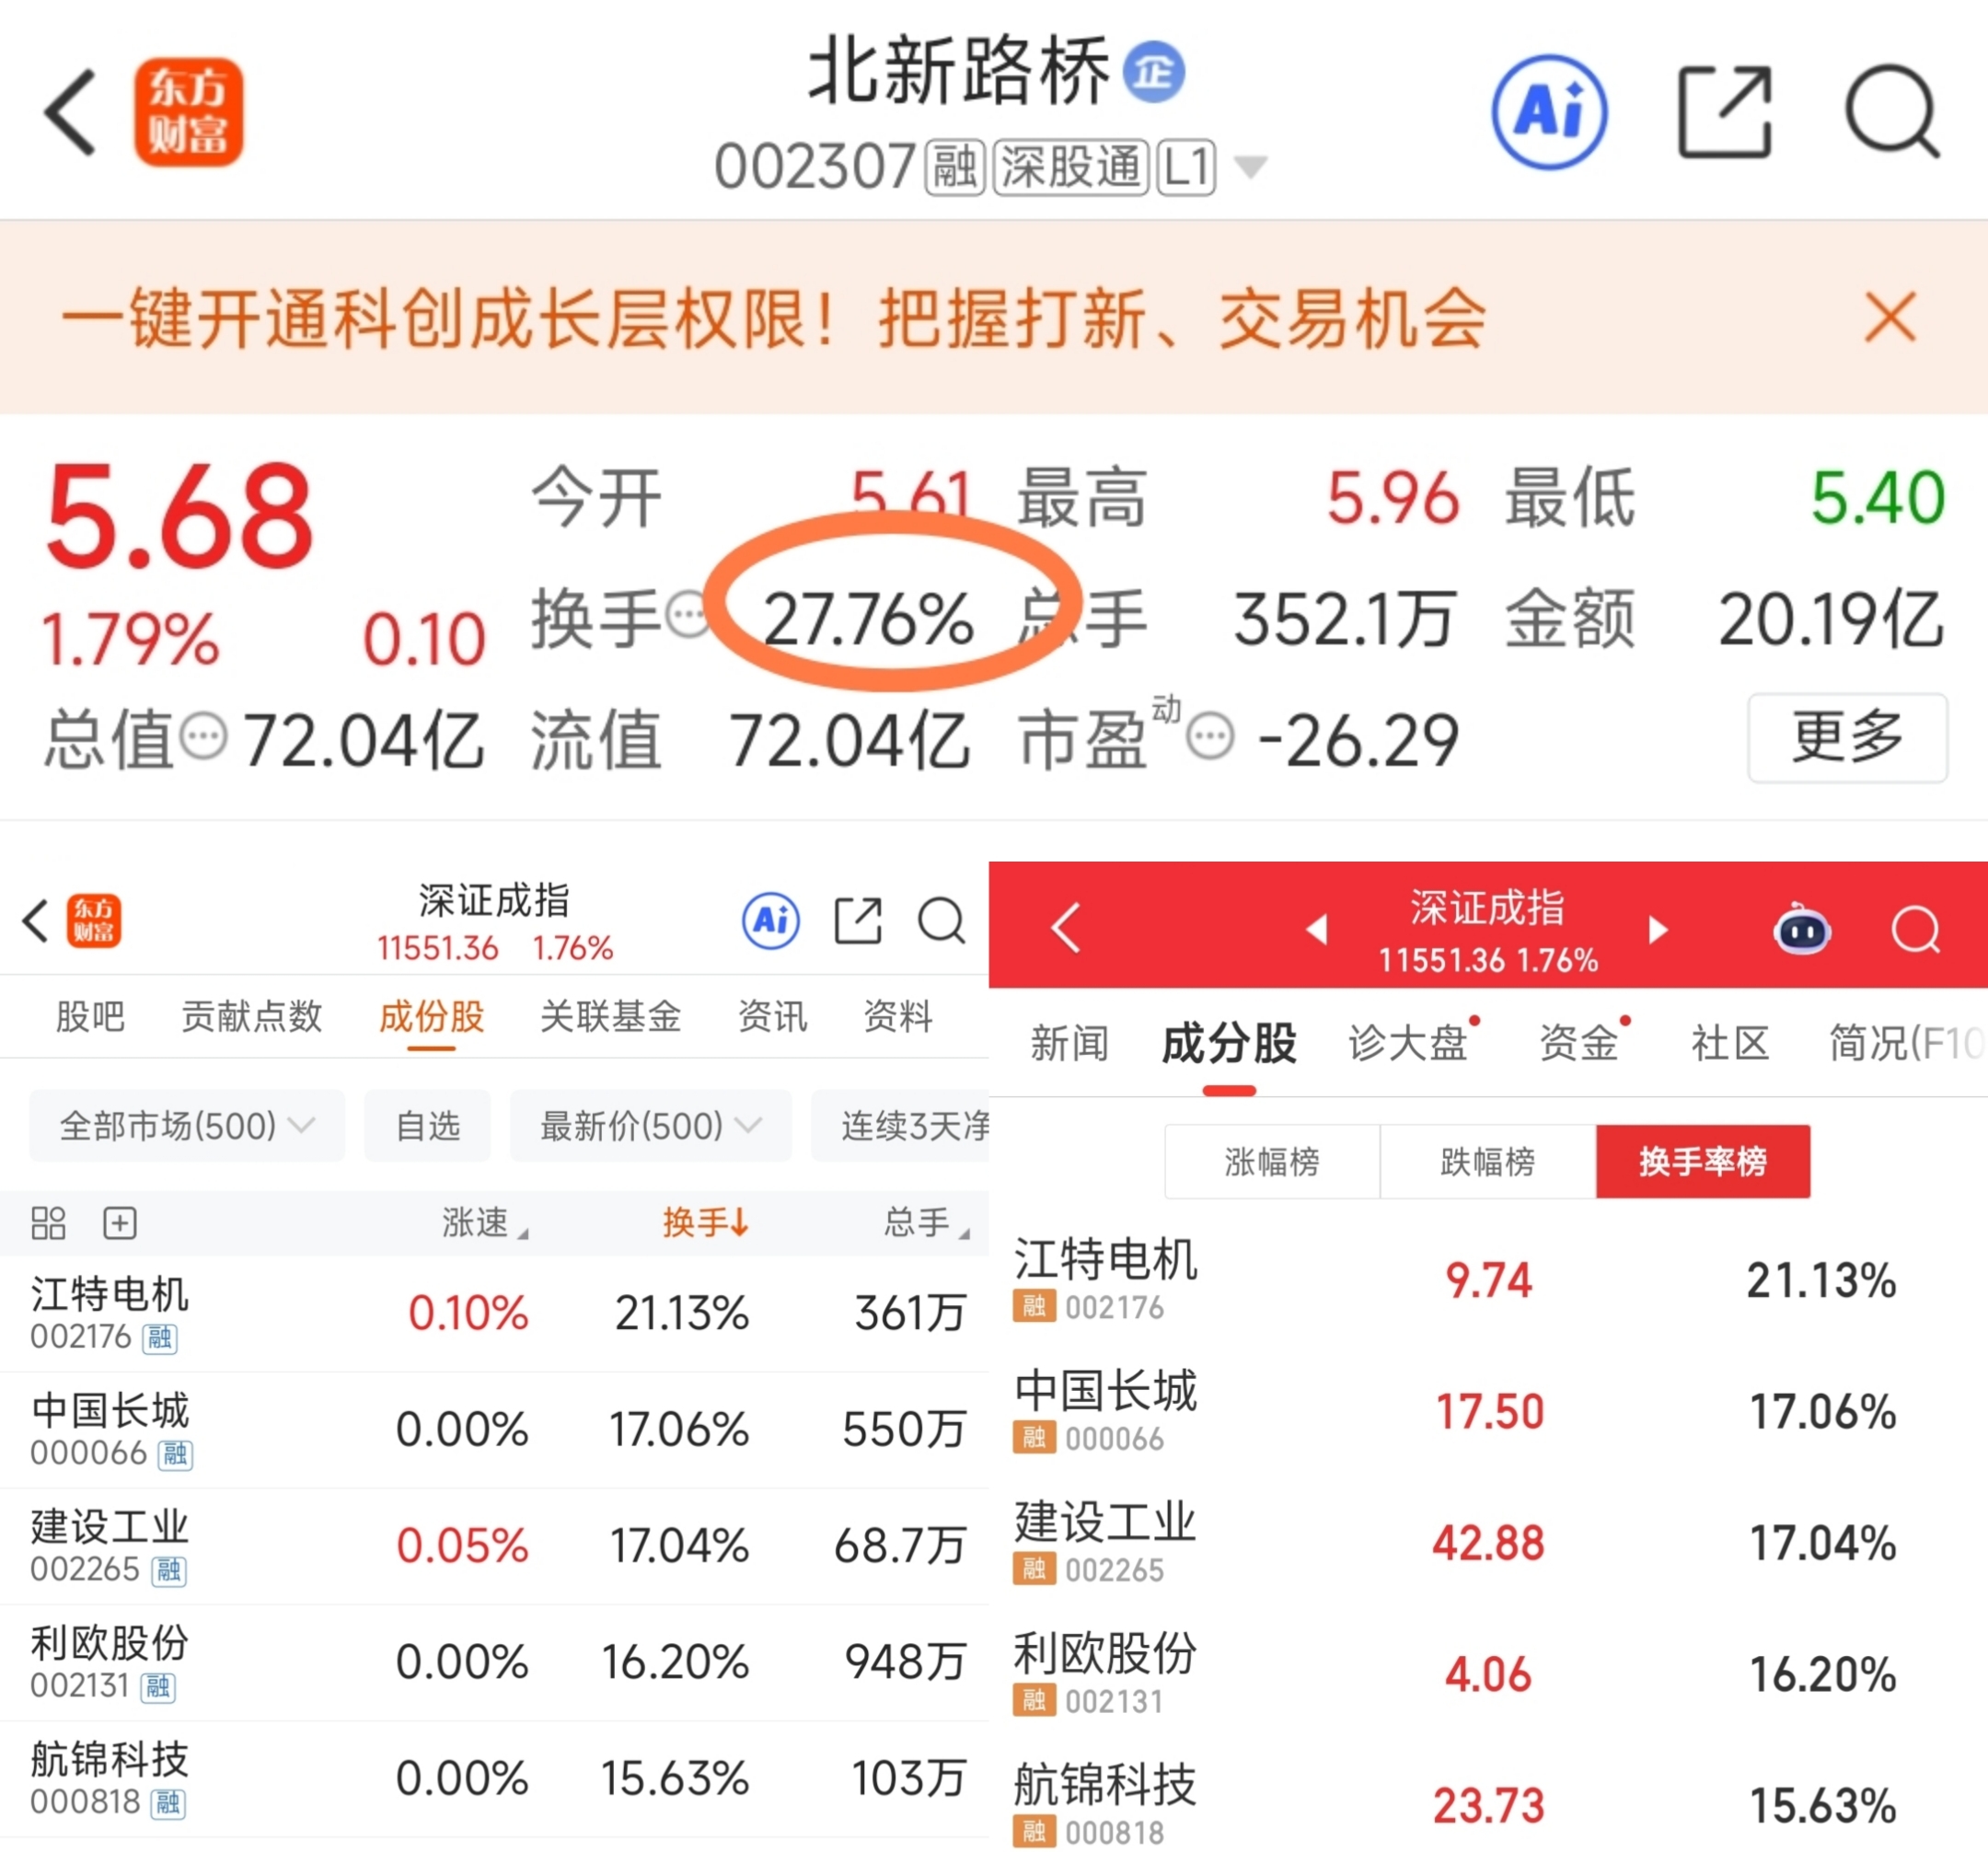Open the 社区 tab
The width and height of the screenshot is (1988, 1852).
tap(1730, 1043)
